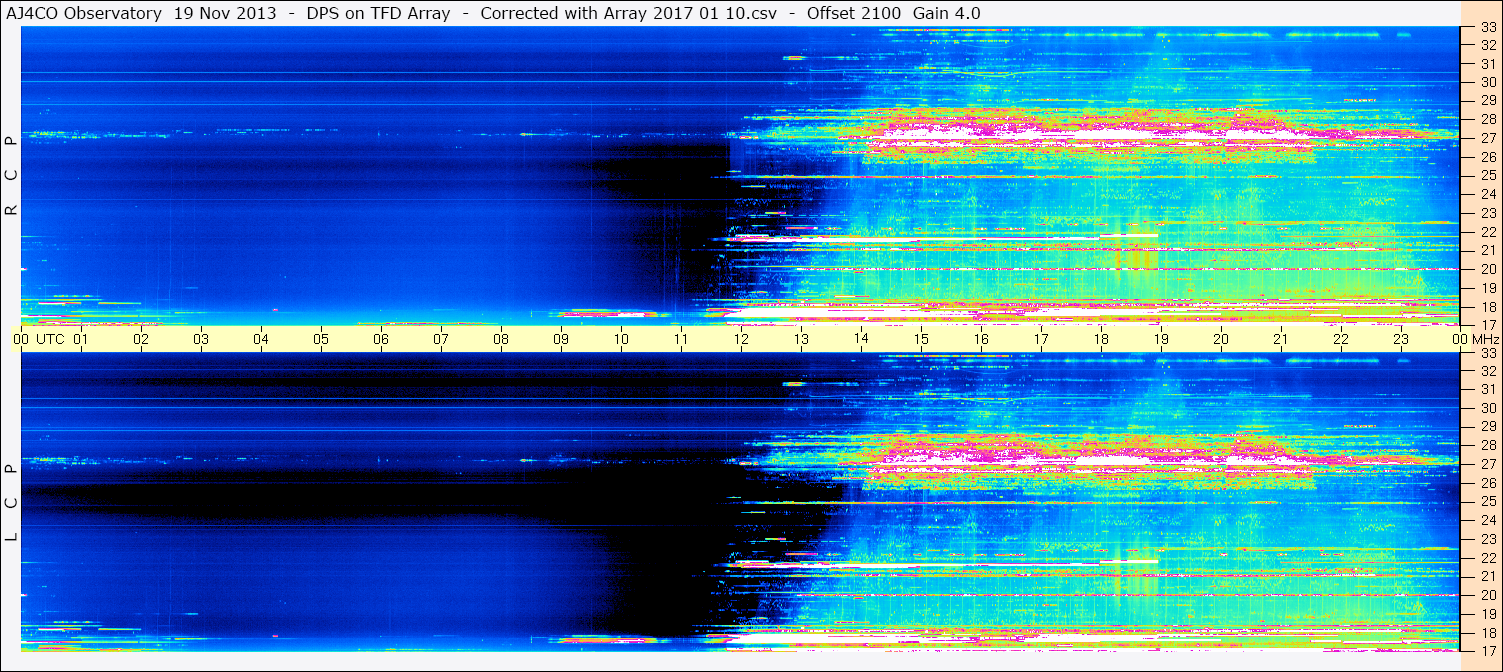Click the 12 hour mark on the UTC axis
The width and height of the screenshot is (1503, 672).
tap(741, 339)
